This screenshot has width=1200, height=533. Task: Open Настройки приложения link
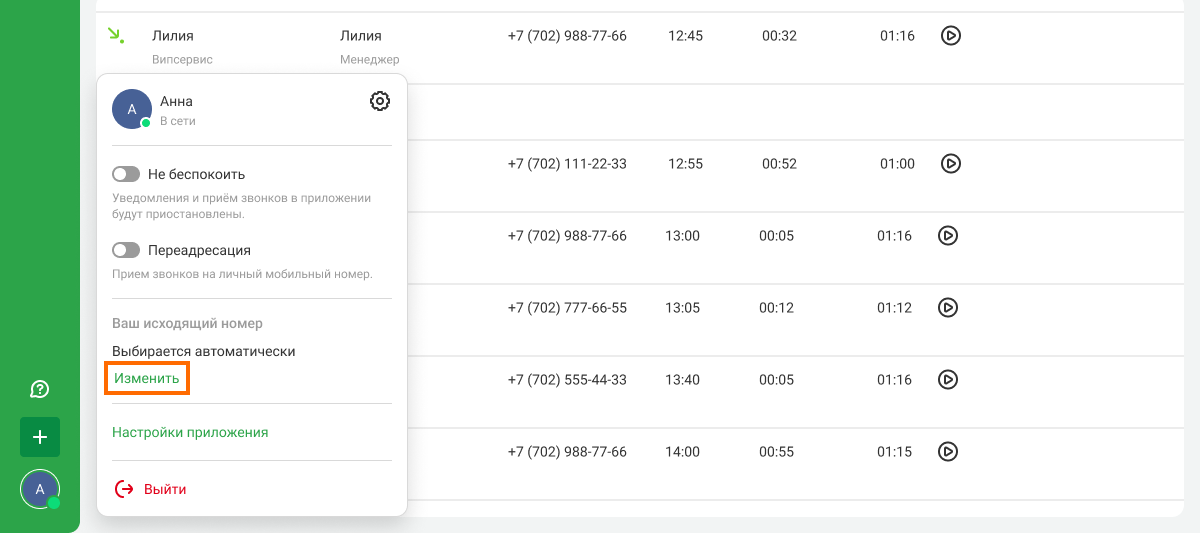(x=190, y=433)
